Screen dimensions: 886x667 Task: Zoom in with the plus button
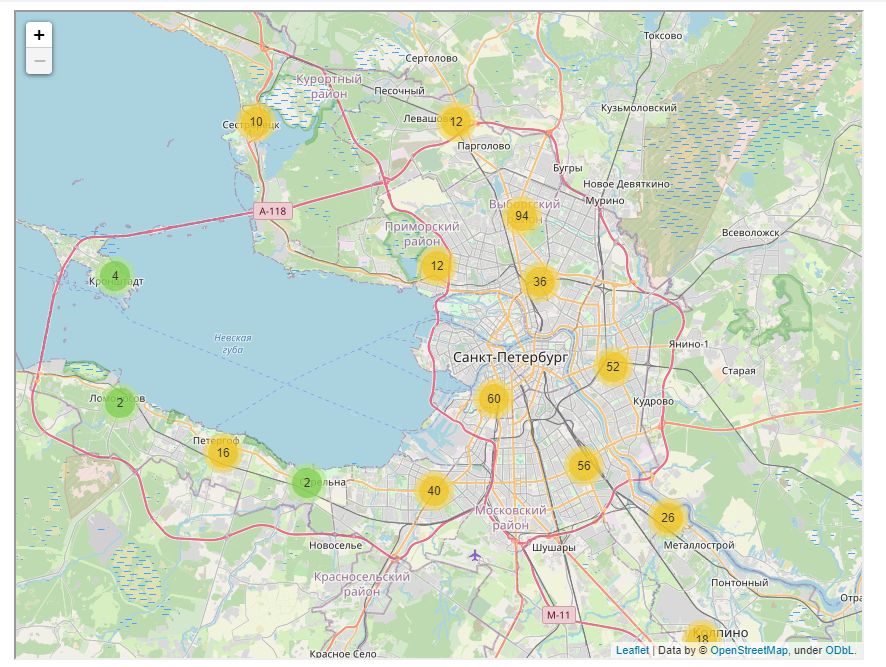(39, 35)
